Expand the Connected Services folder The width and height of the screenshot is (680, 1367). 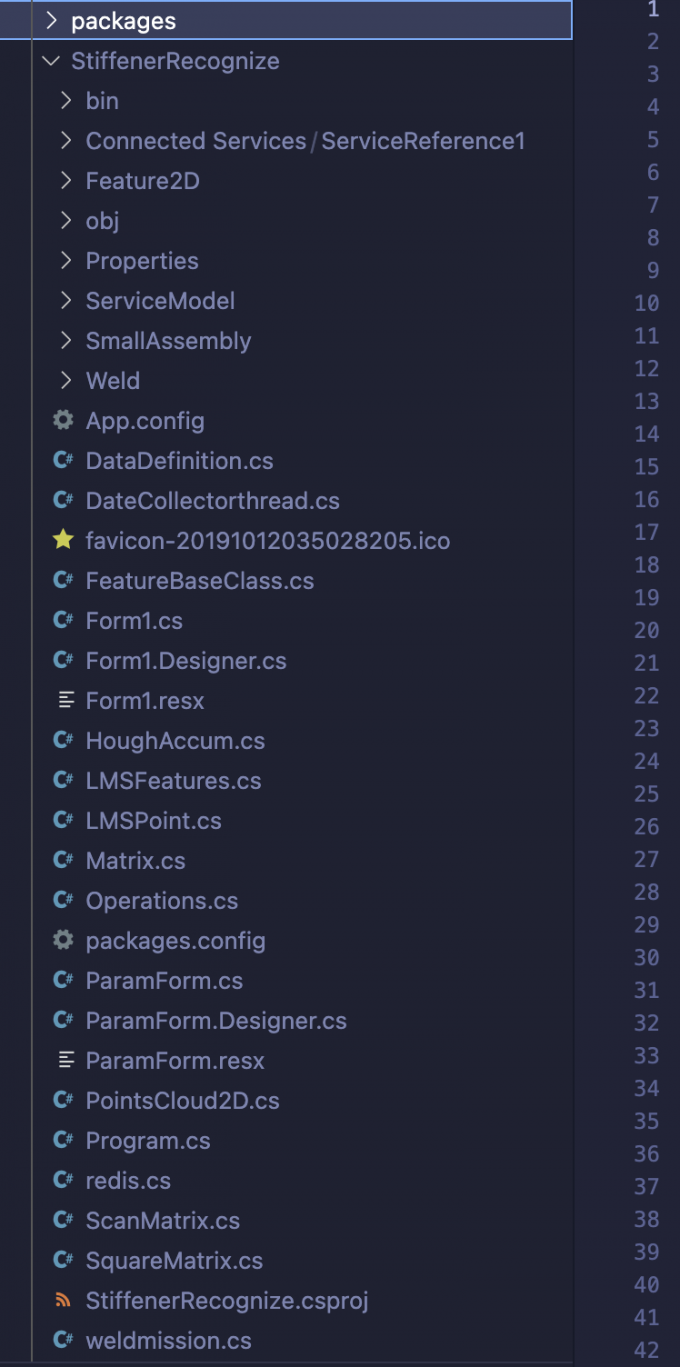click(x=66, y=141)
